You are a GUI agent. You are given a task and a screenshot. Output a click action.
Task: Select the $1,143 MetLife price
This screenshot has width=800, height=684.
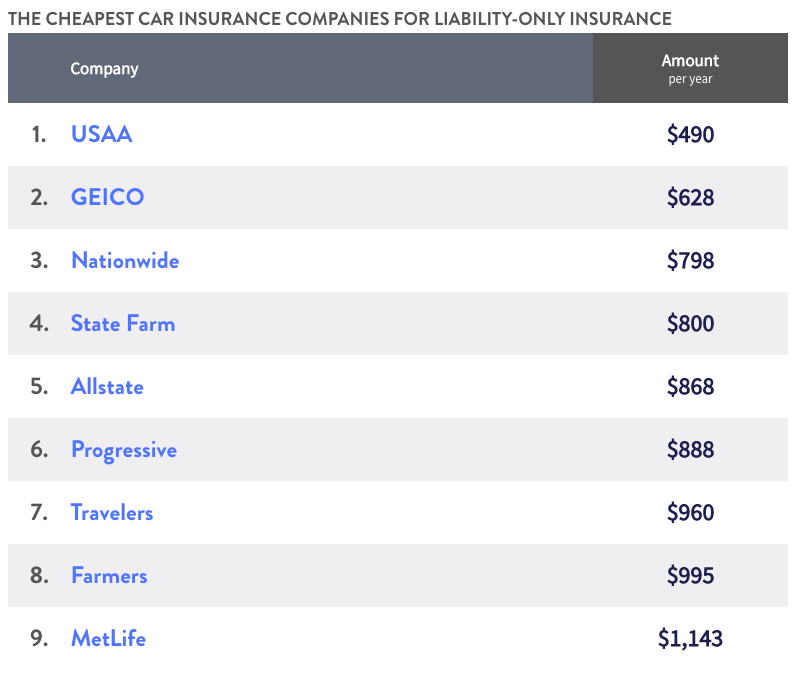pos(690,638)
